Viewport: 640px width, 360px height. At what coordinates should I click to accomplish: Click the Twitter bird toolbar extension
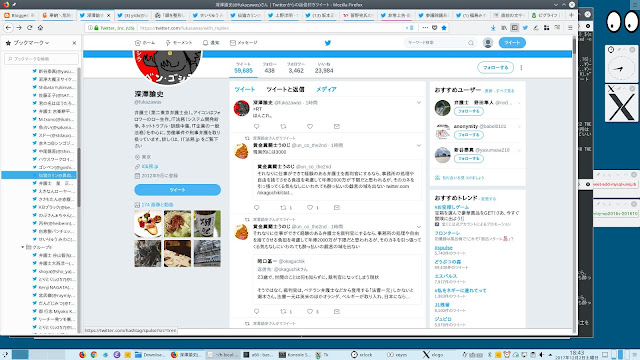(x=525, y=28)
